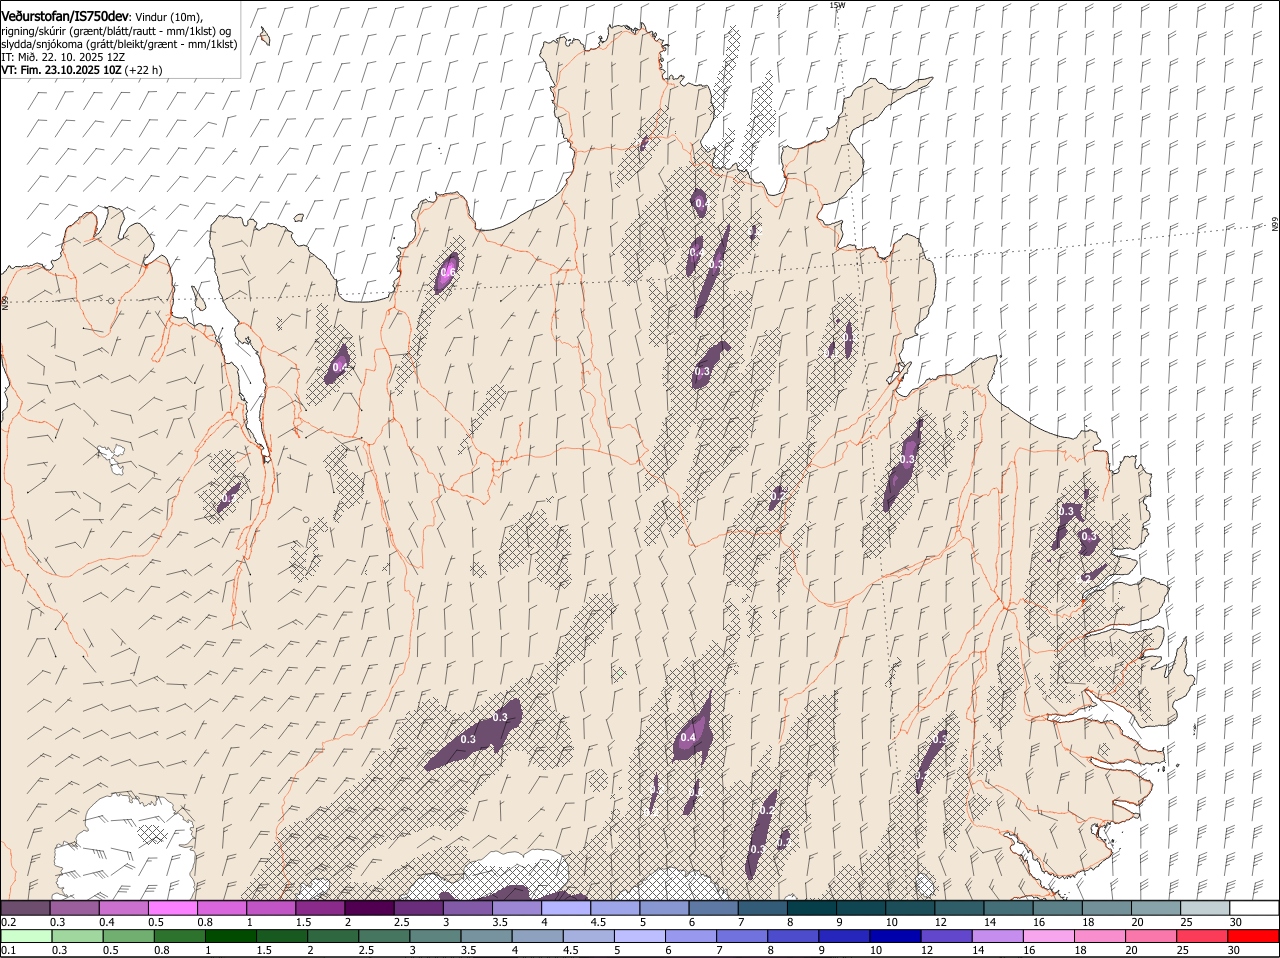1280x958 pixels.
Task: Click the '0.1' label under the green scale
Action: pos(8,950)
